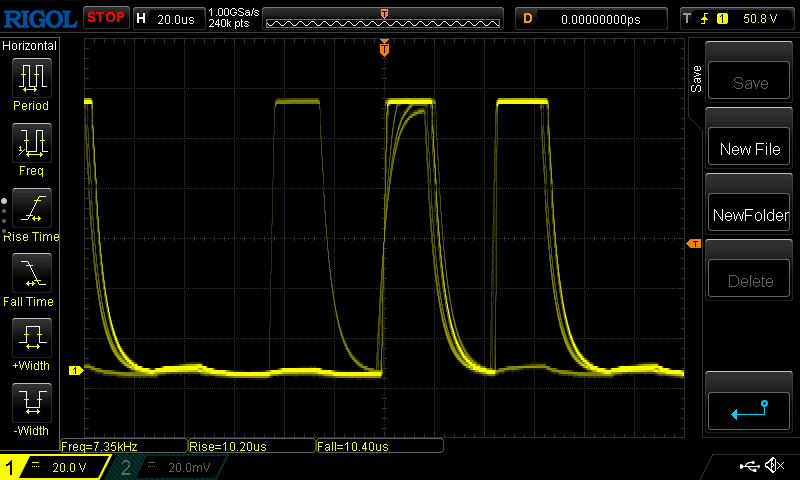Select the Rise Time measurement icon

[x=30, y=207]
